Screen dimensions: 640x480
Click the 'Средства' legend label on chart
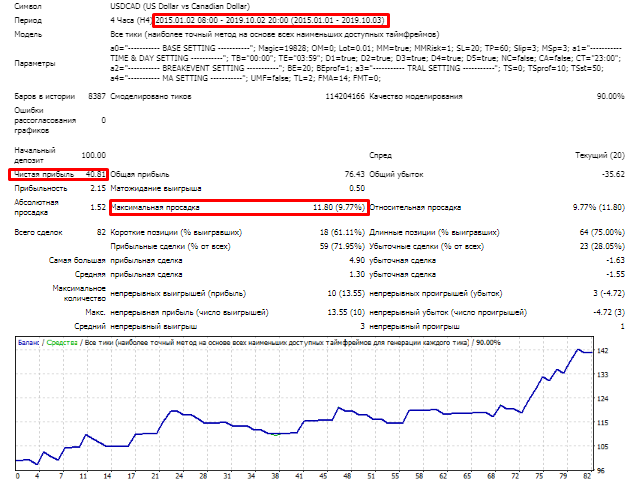pos(62,343)
